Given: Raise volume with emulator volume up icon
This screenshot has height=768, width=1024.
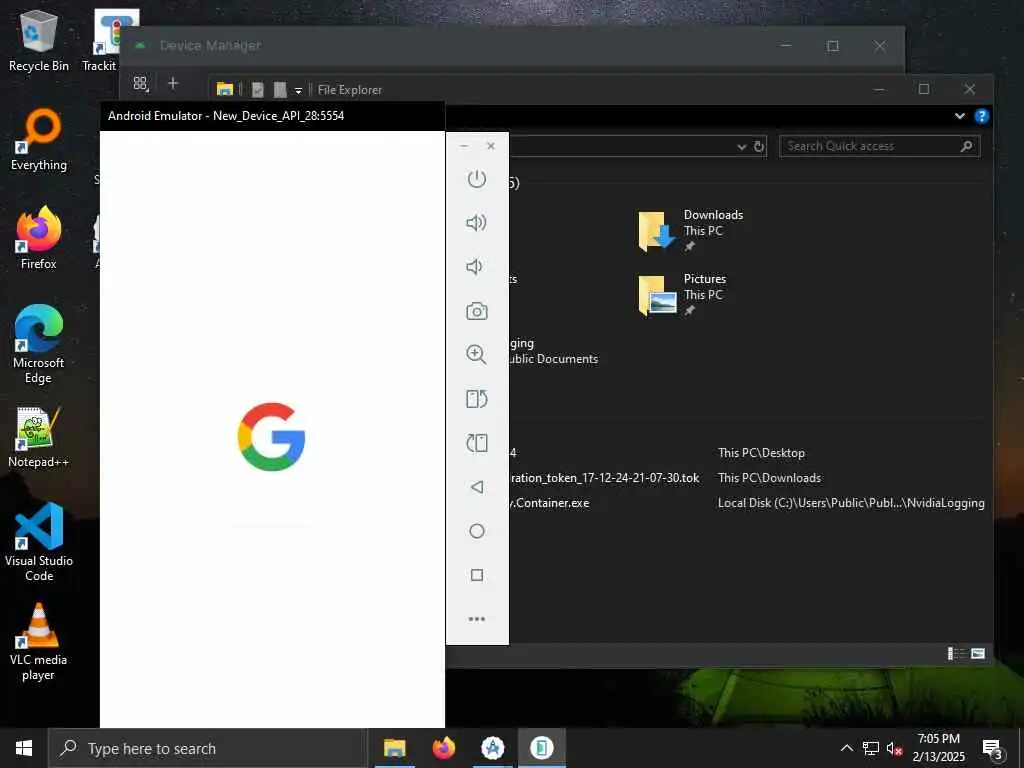Looking at the screenshot, I should tap(477, 223).
